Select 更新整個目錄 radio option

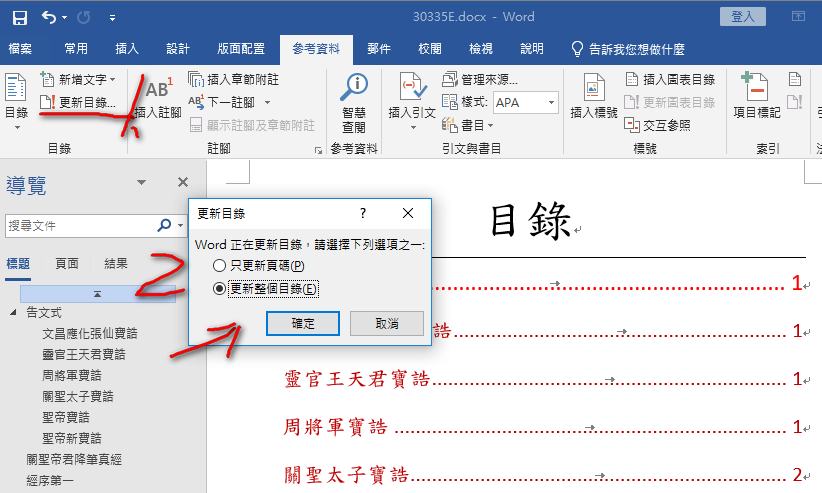tap(220, 288)
